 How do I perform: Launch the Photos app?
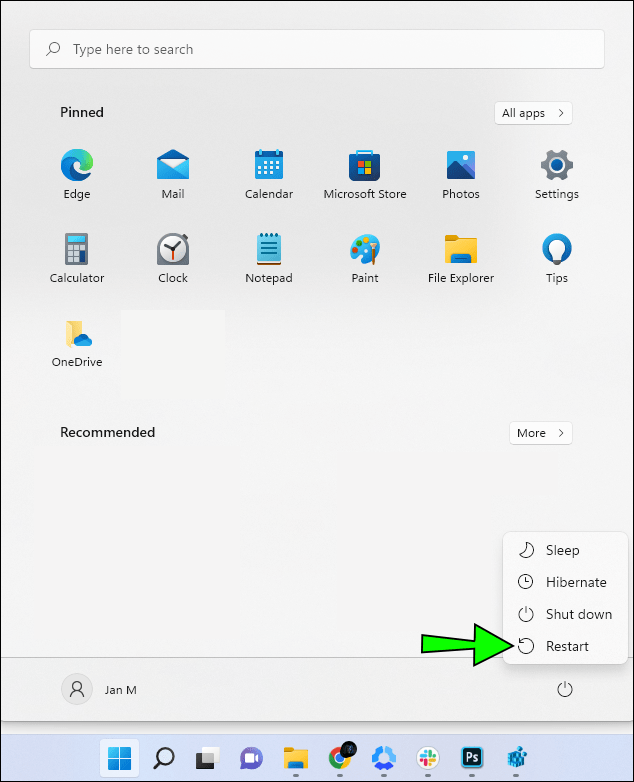tap(460, 174)
